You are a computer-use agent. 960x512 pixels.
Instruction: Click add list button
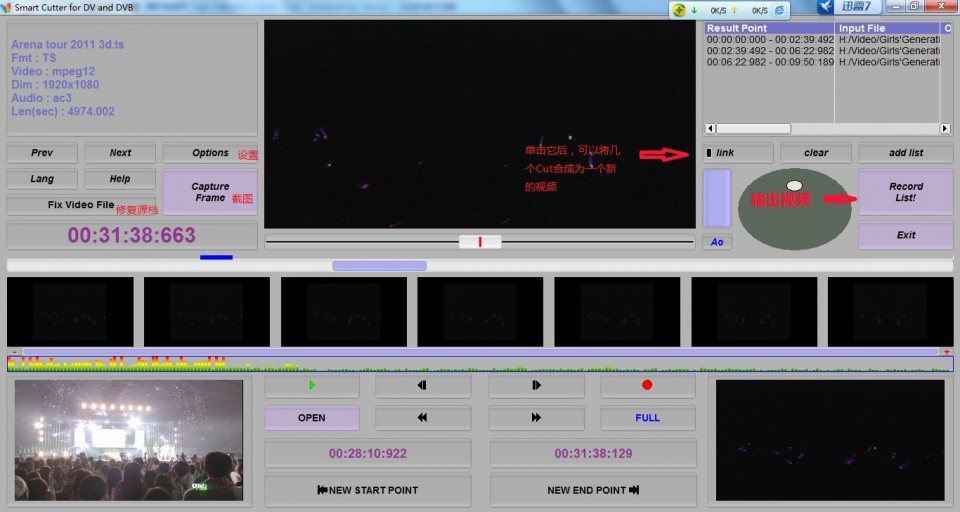(906, 152)
